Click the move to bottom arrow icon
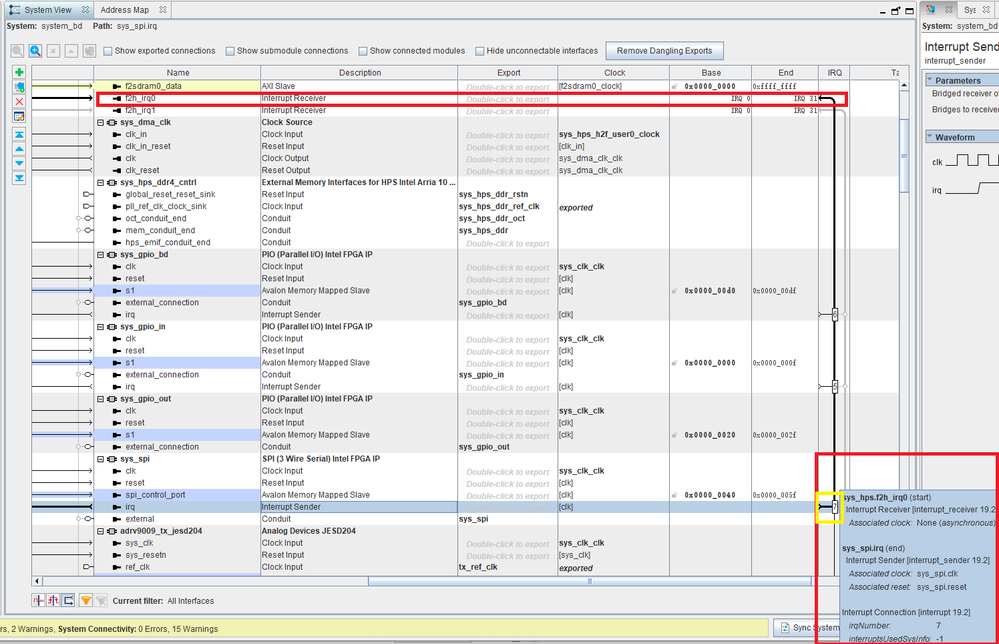Viewport: 999px width, 644px height. (19, 178)
